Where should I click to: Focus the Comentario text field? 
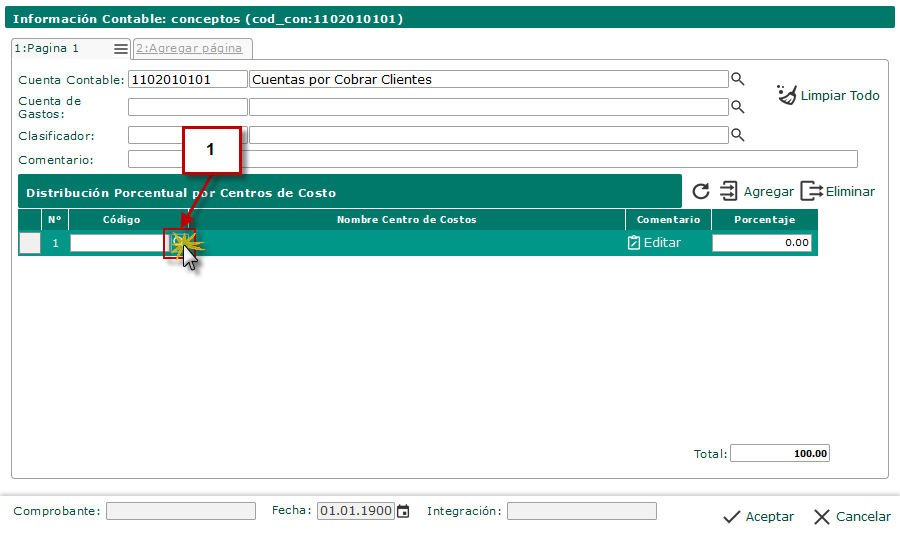tap(492, 159)
